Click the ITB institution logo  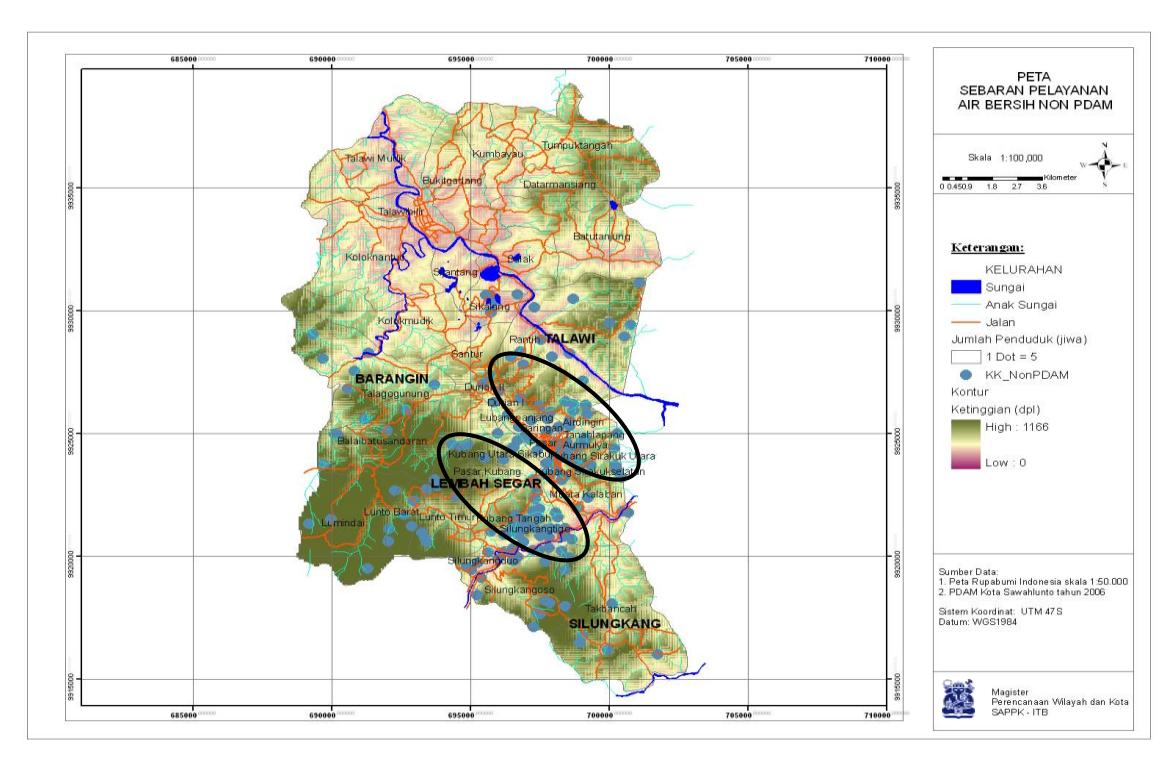pos(958,699)
